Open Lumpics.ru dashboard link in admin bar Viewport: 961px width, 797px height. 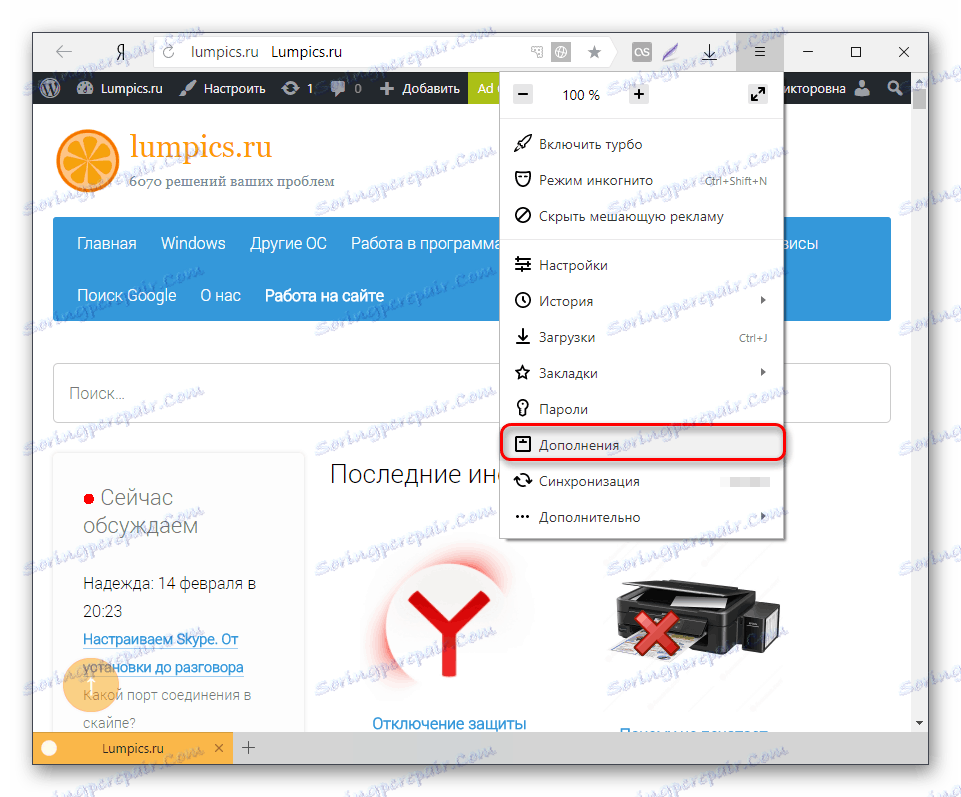pyautogui.click(x=120, y=88)
